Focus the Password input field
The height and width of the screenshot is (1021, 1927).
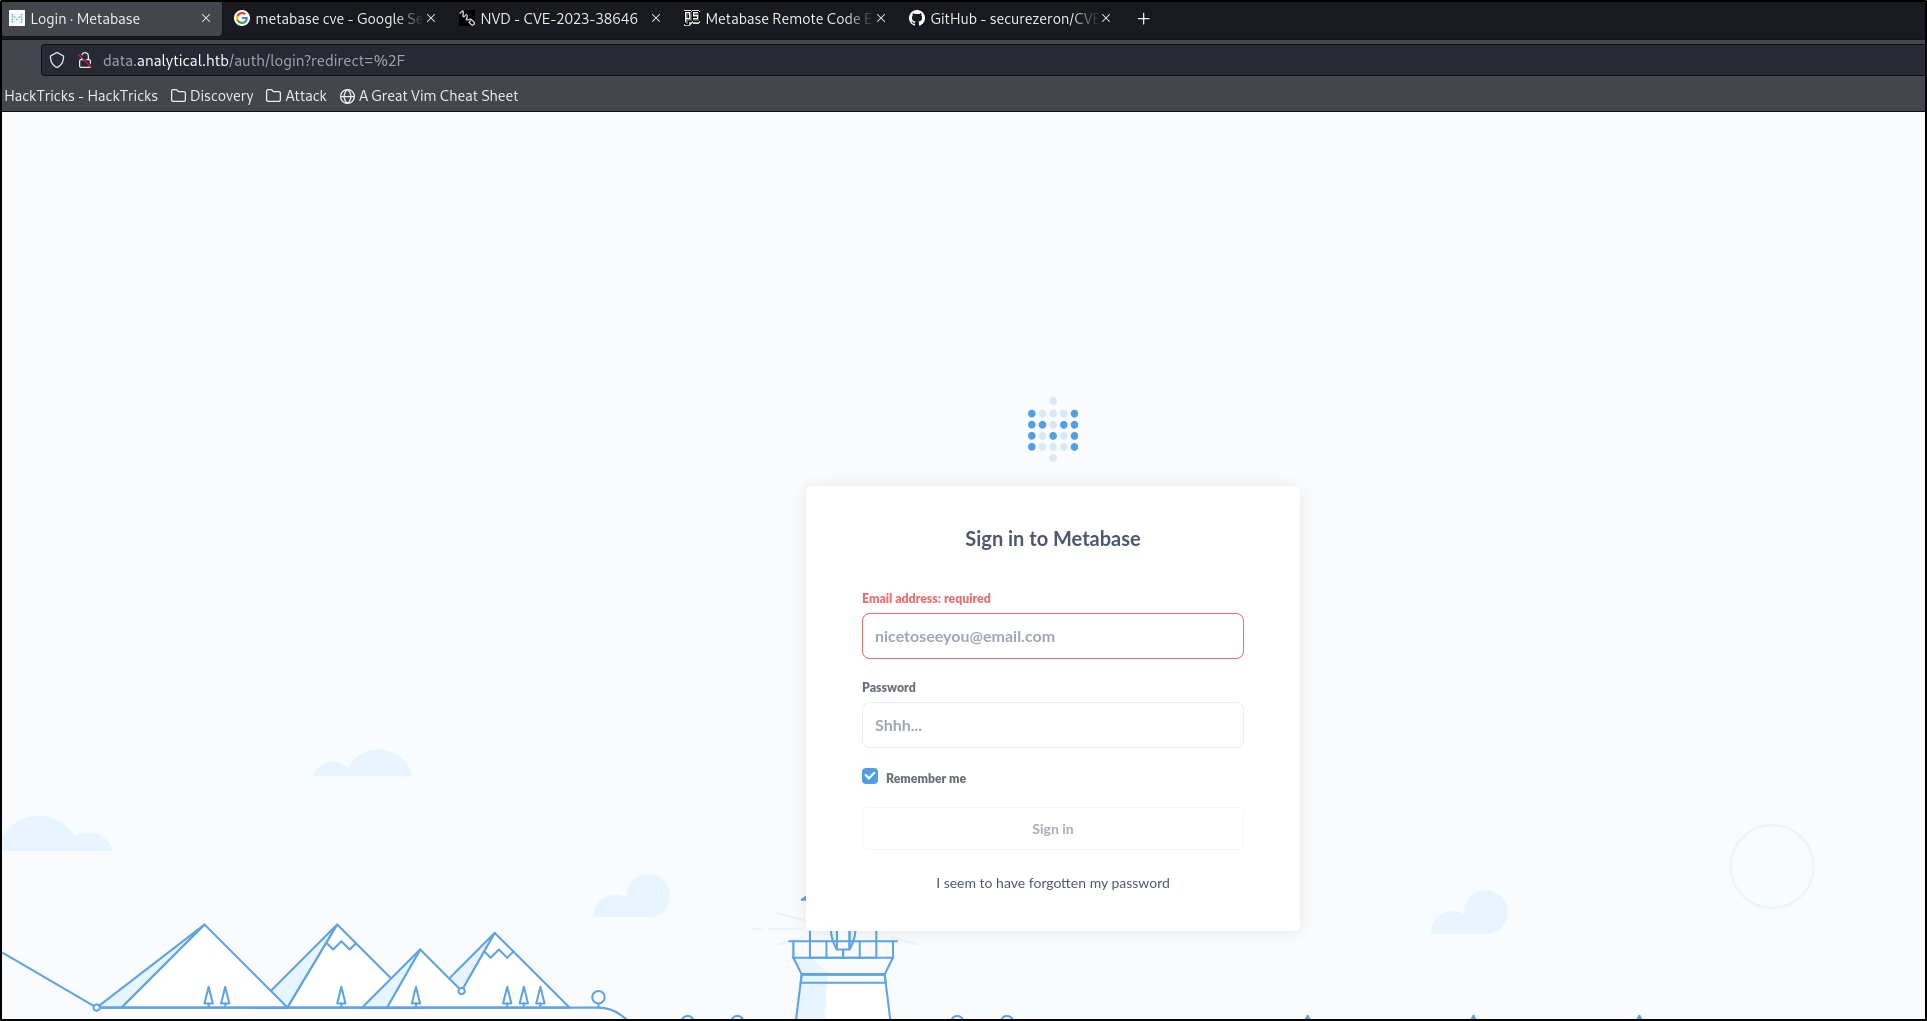coord(1053,725)
